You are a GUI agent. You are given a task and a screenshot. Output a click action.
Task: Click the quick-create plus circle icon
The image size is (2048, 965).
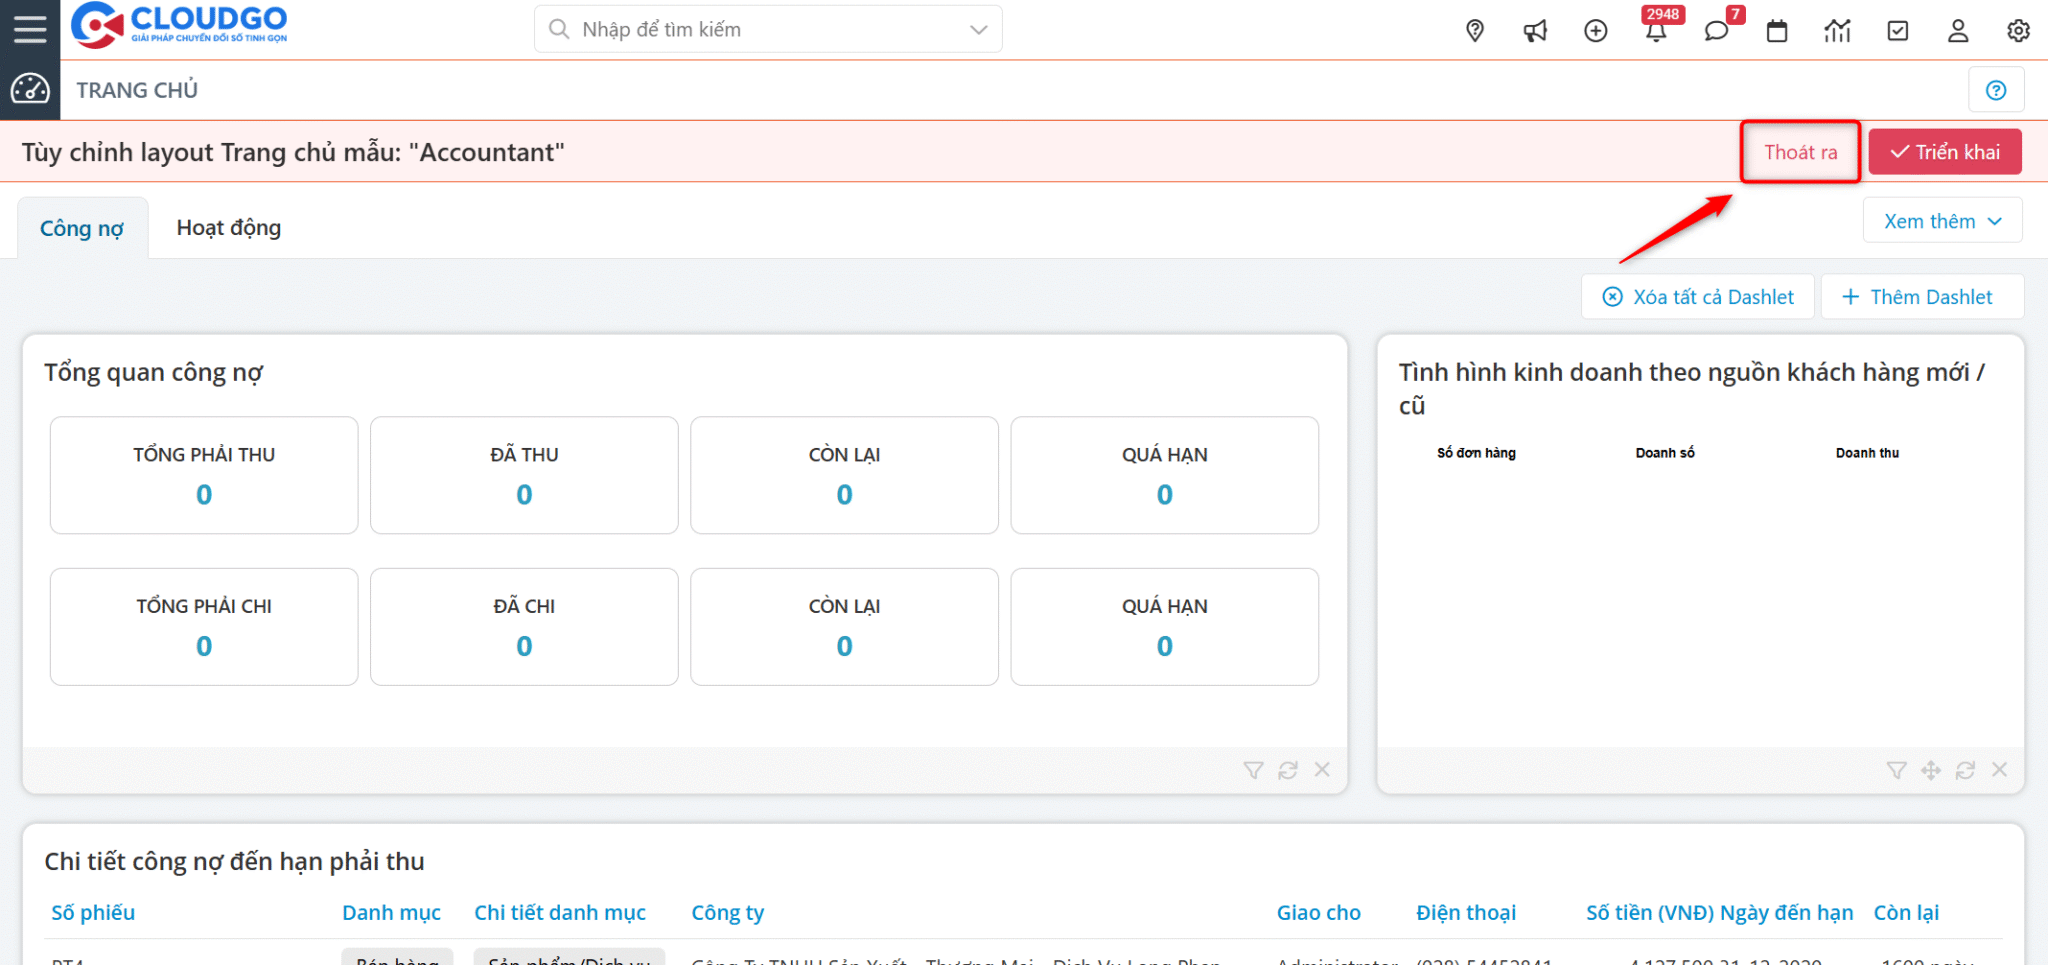click(x=1596, y=31)
